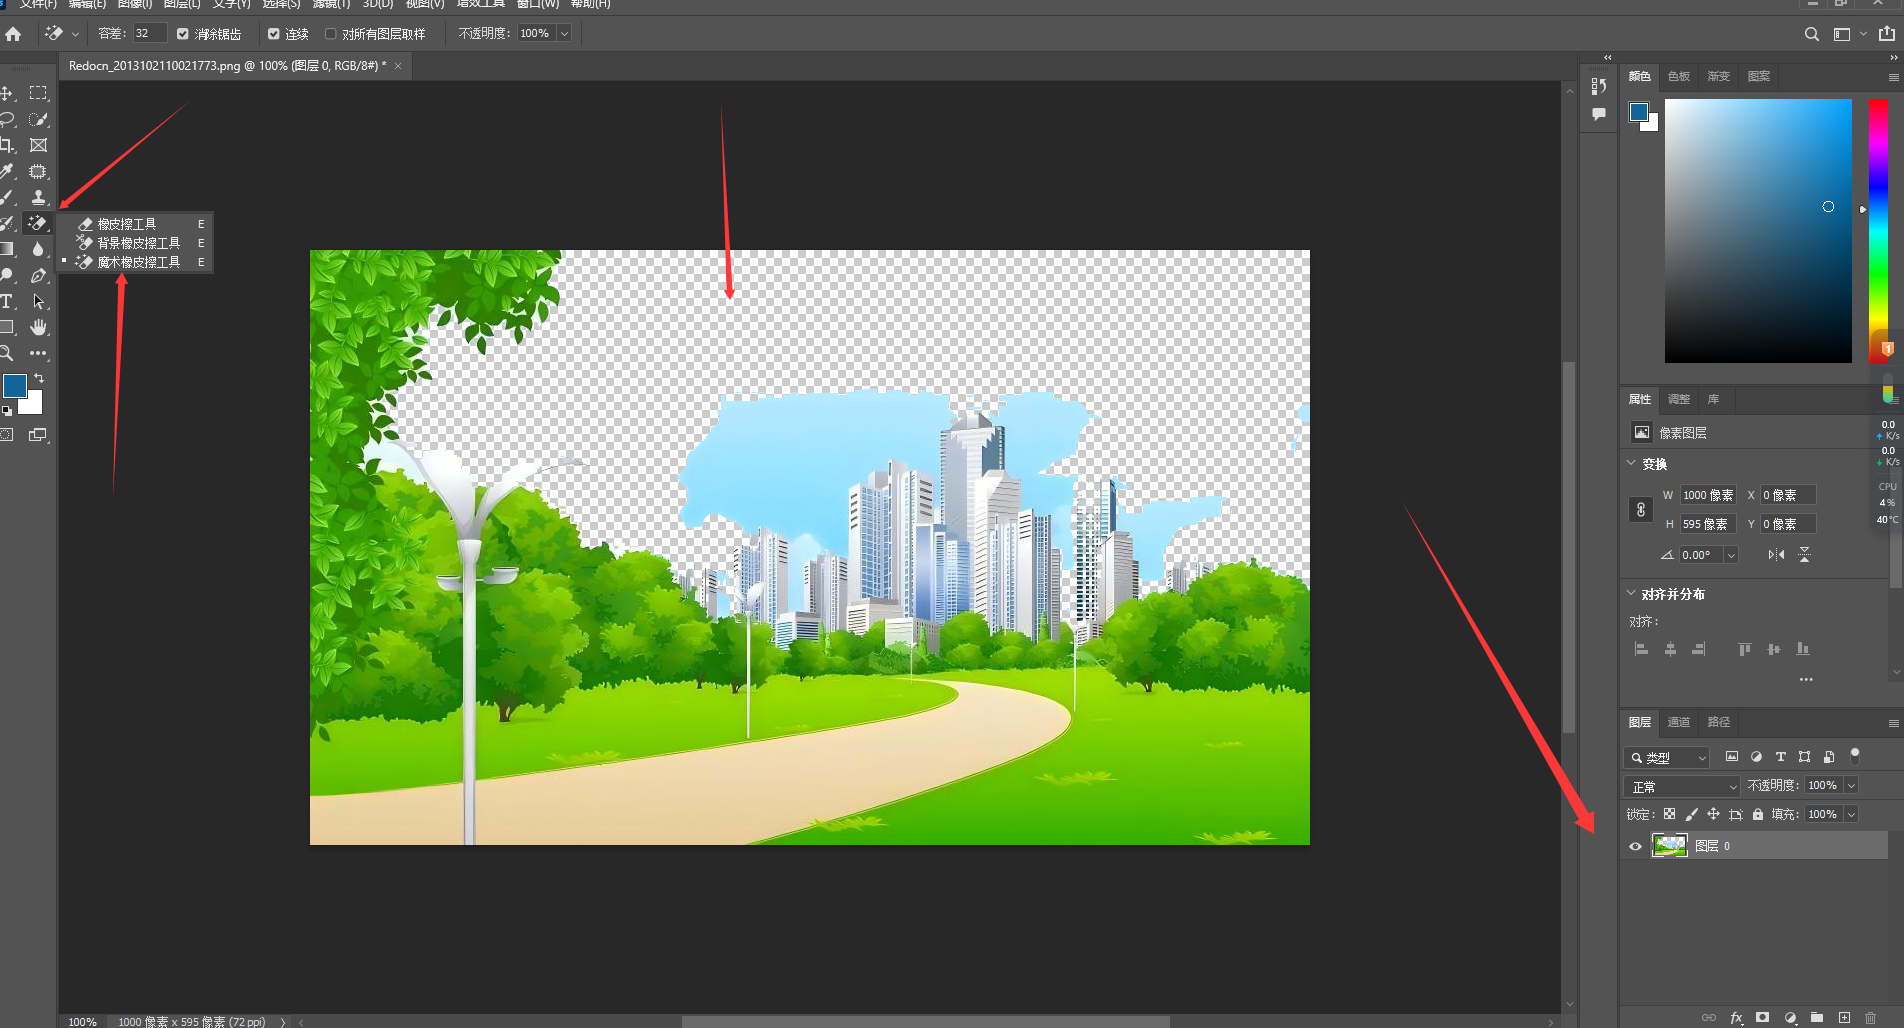The image size is (1904, 1028).
Task: Select the Blur droplet tool
Action: tap(38, 249)
